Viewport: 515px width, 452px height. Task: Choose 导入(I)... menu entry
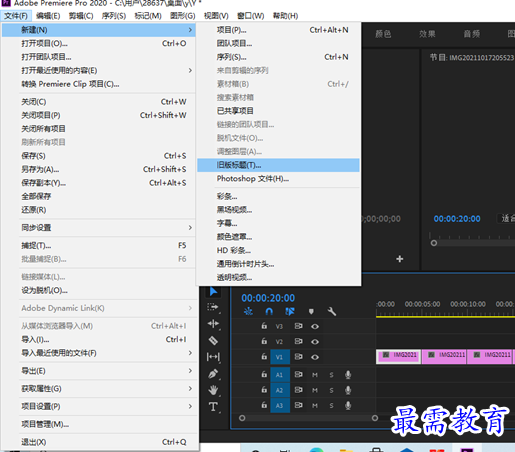point(99,339)
